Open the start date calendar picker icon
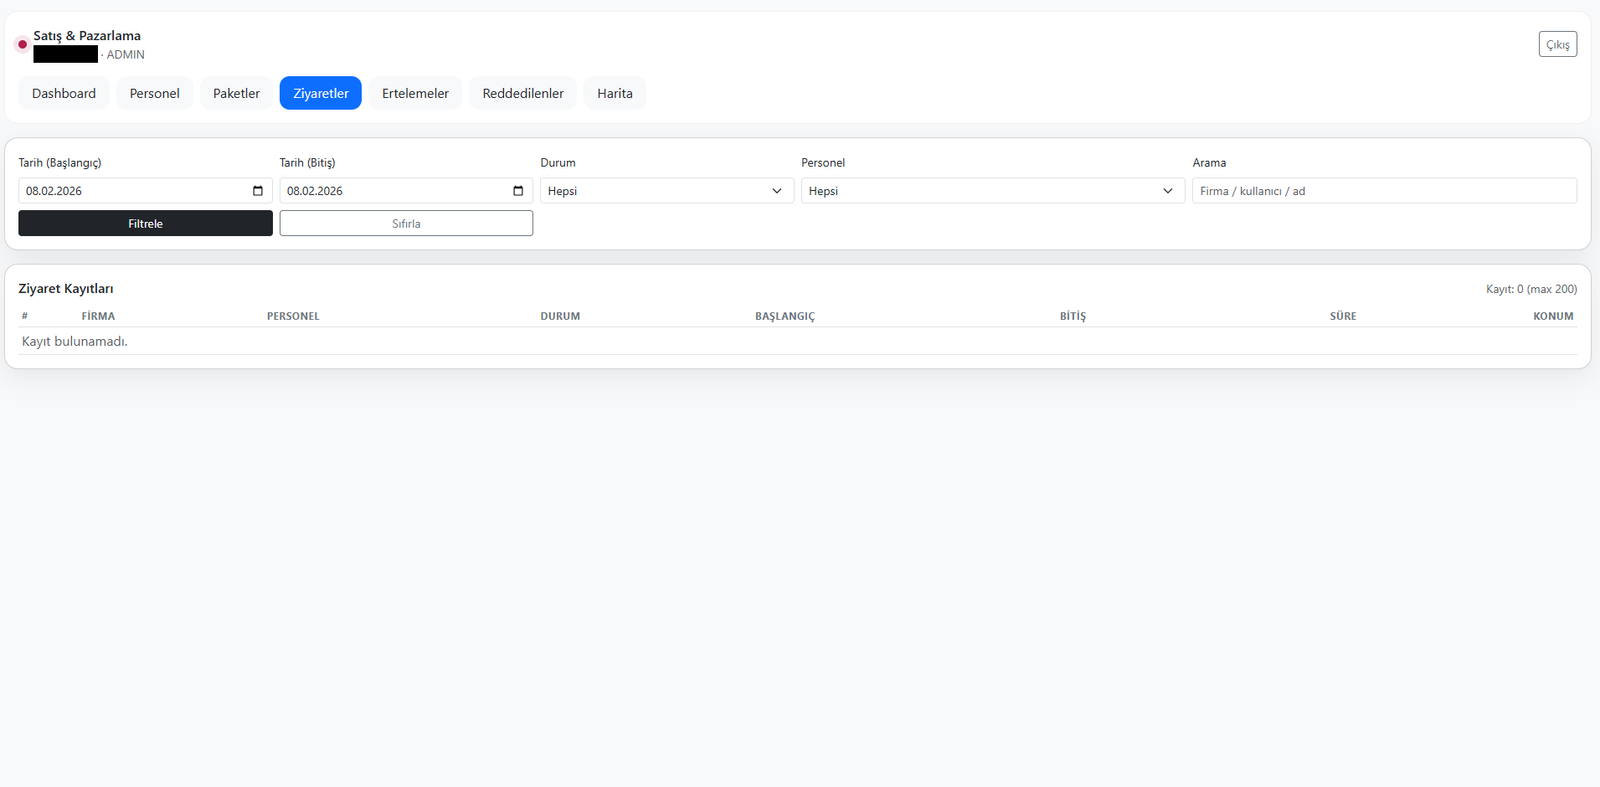Viewport: 1600px width, 787px height. pos(258,191)
